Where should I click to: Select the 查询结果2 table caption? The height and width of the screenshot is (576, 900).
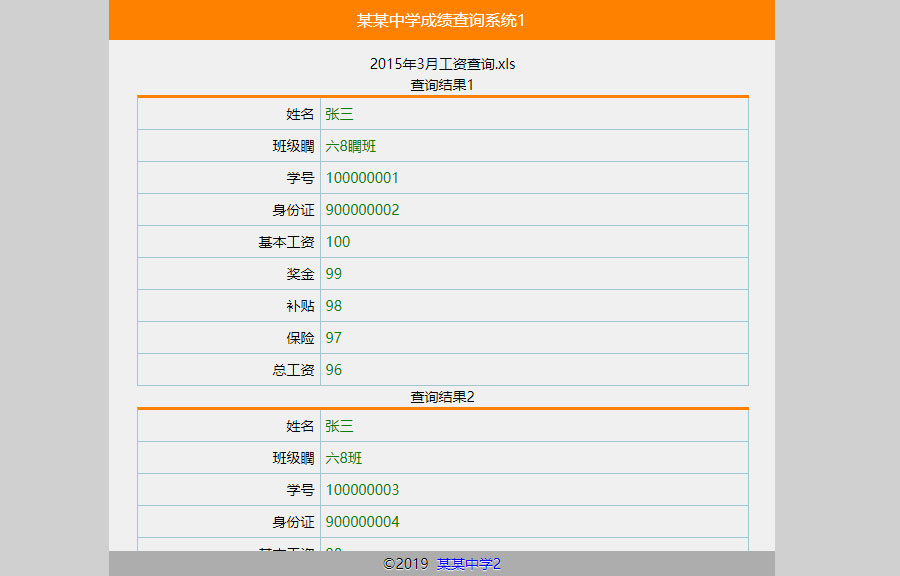442,397
